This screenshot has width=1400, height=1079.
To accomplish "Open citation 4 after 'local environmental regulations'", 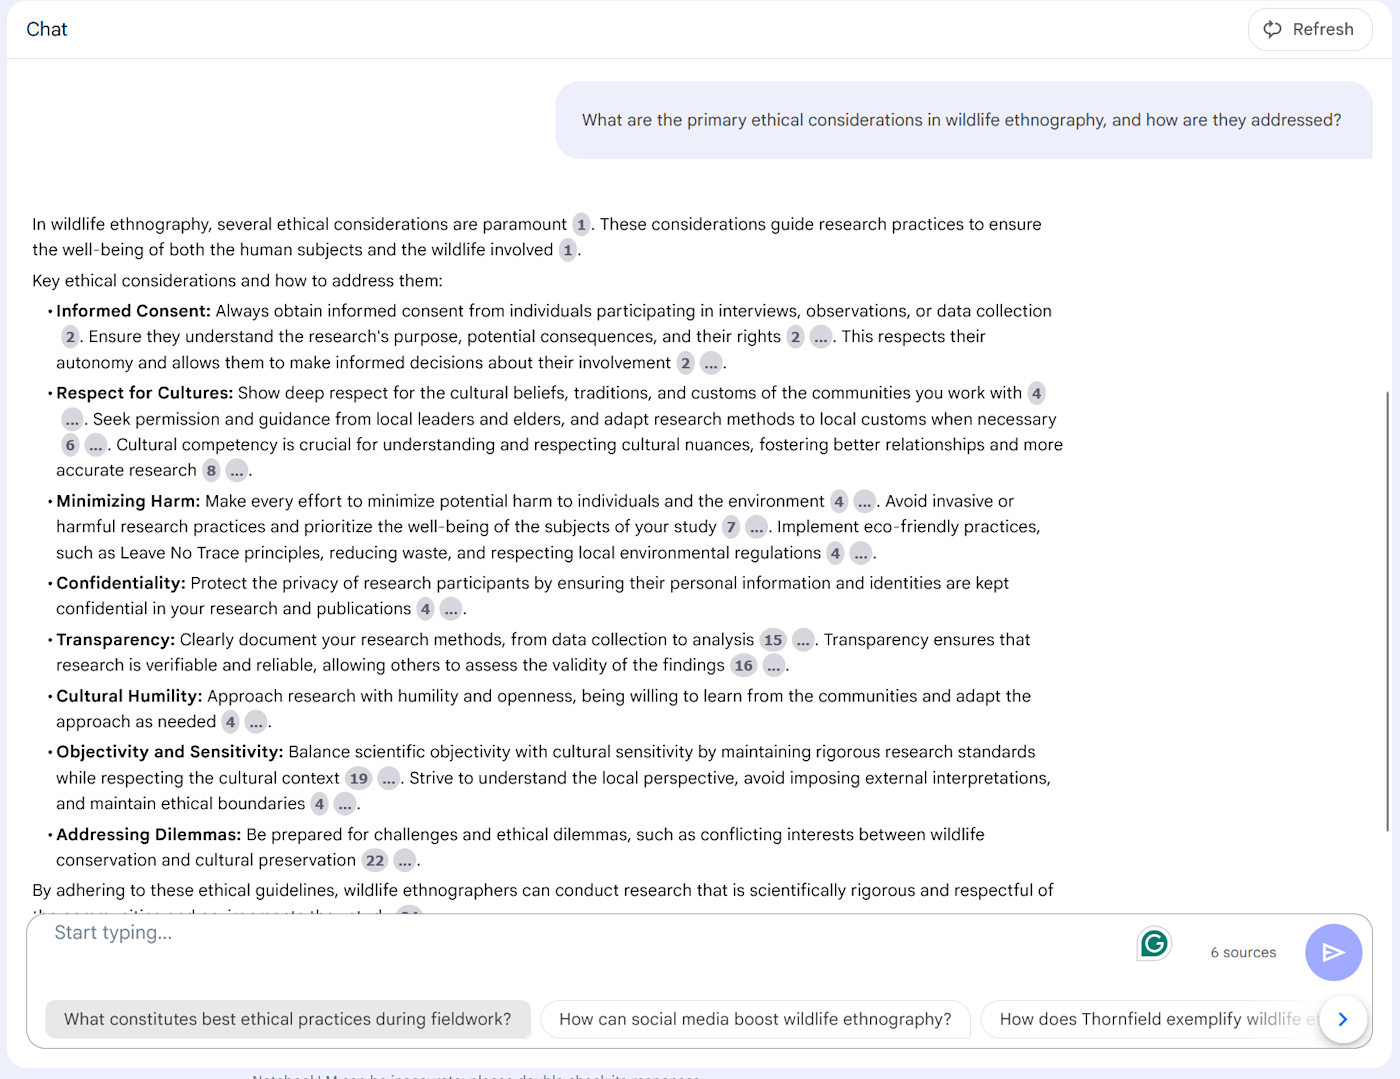I will pos(835,553).
